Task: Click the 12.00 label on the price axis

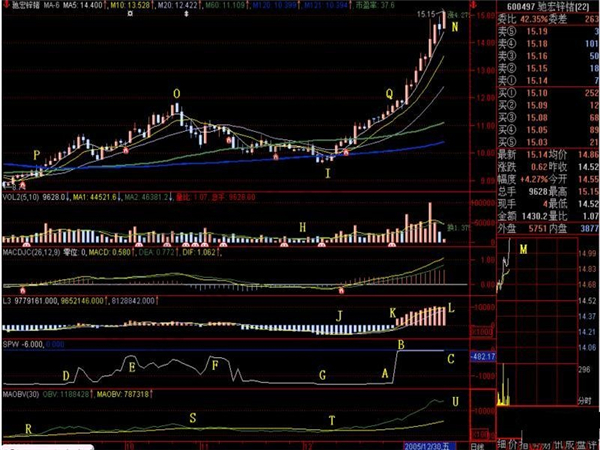Action: tap(486, 98)
